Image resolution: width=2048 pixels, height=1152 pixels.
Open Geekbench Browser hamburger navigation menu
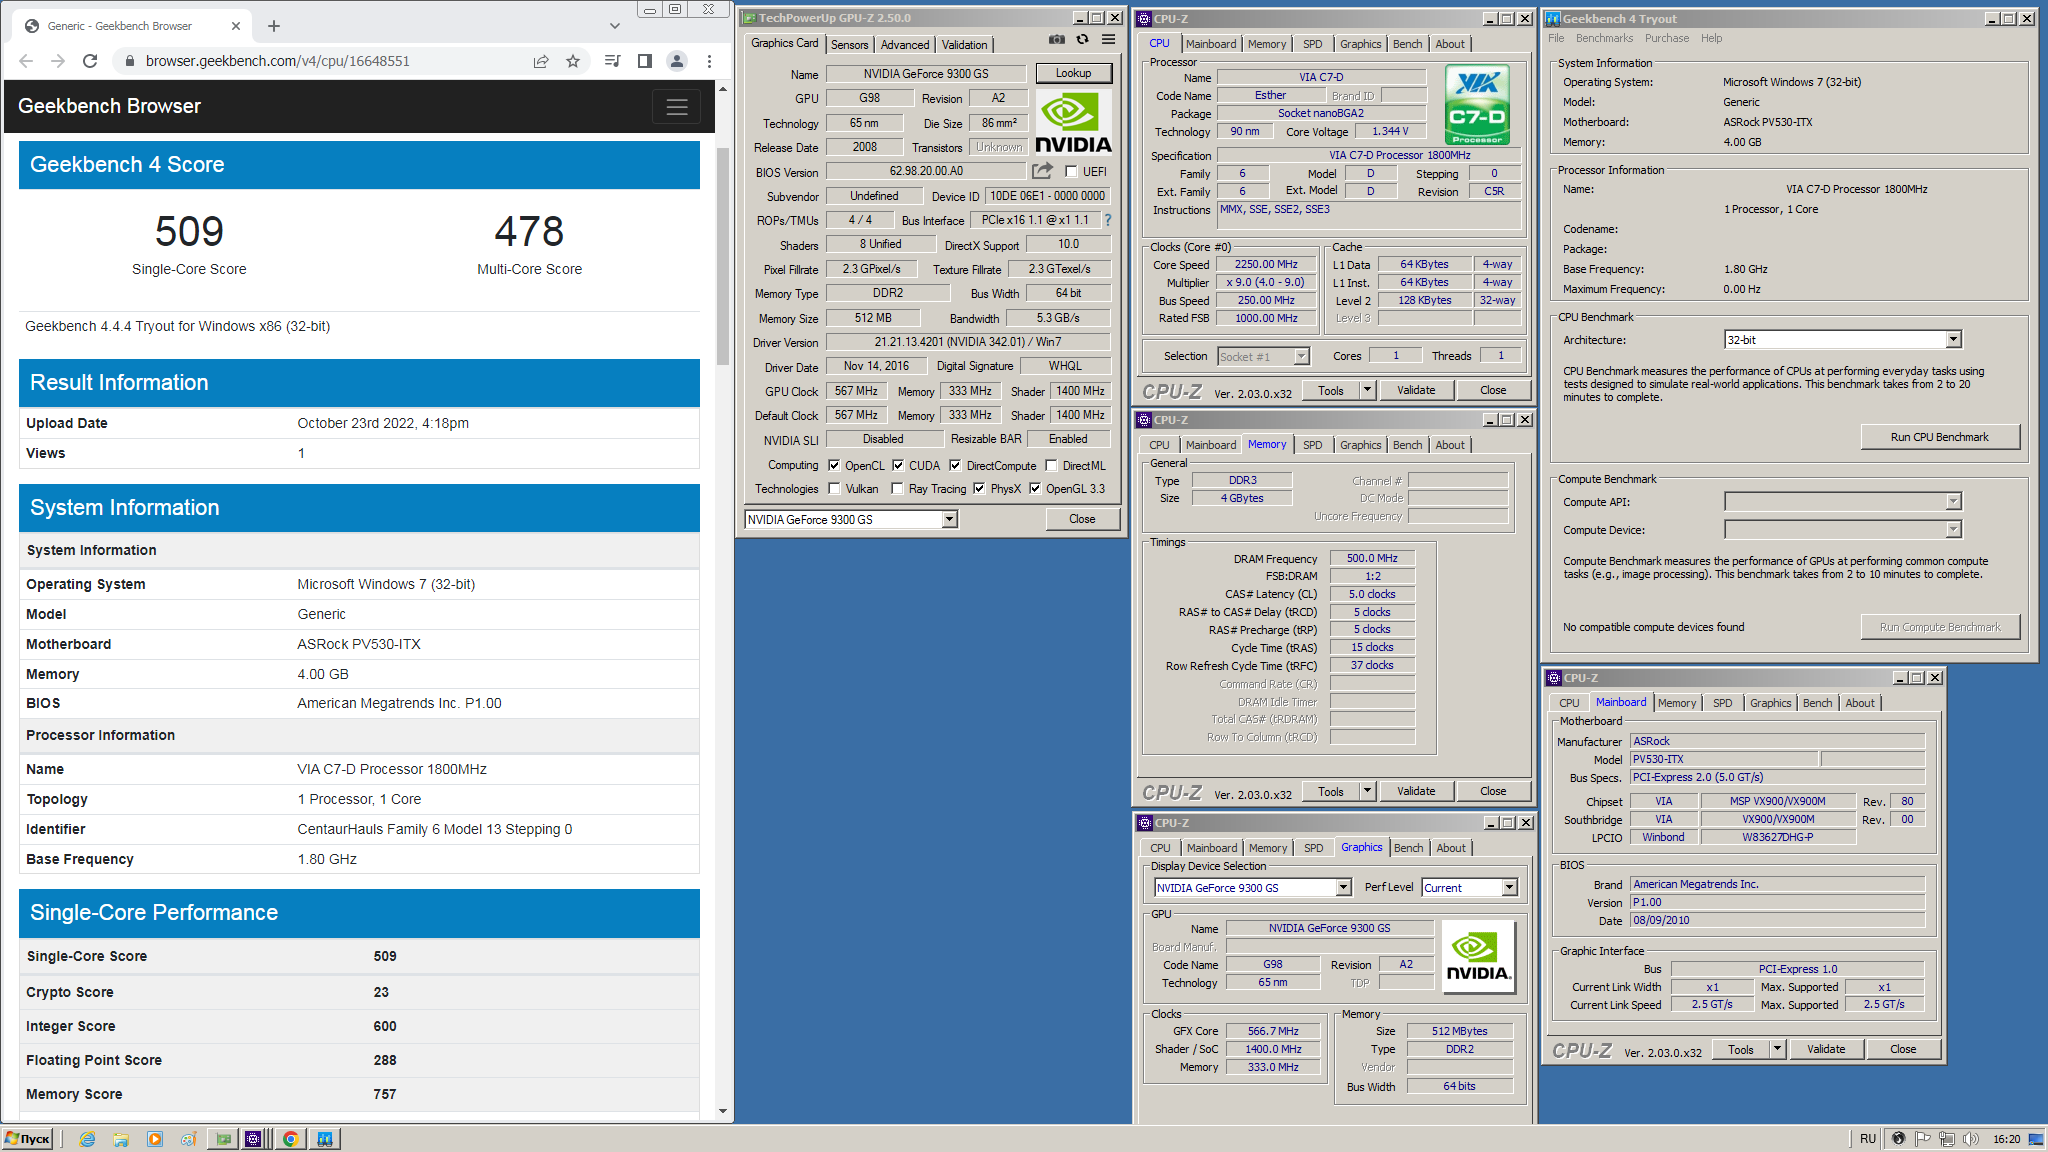677,106
